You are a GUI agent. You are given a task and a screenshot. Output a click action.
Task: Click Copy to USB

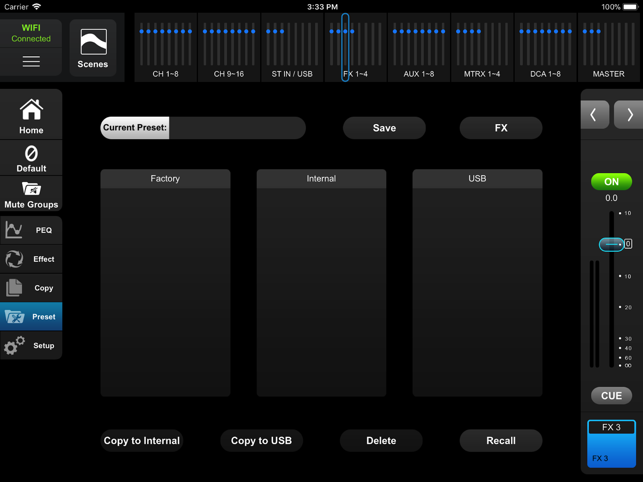(x=262, y=441)
